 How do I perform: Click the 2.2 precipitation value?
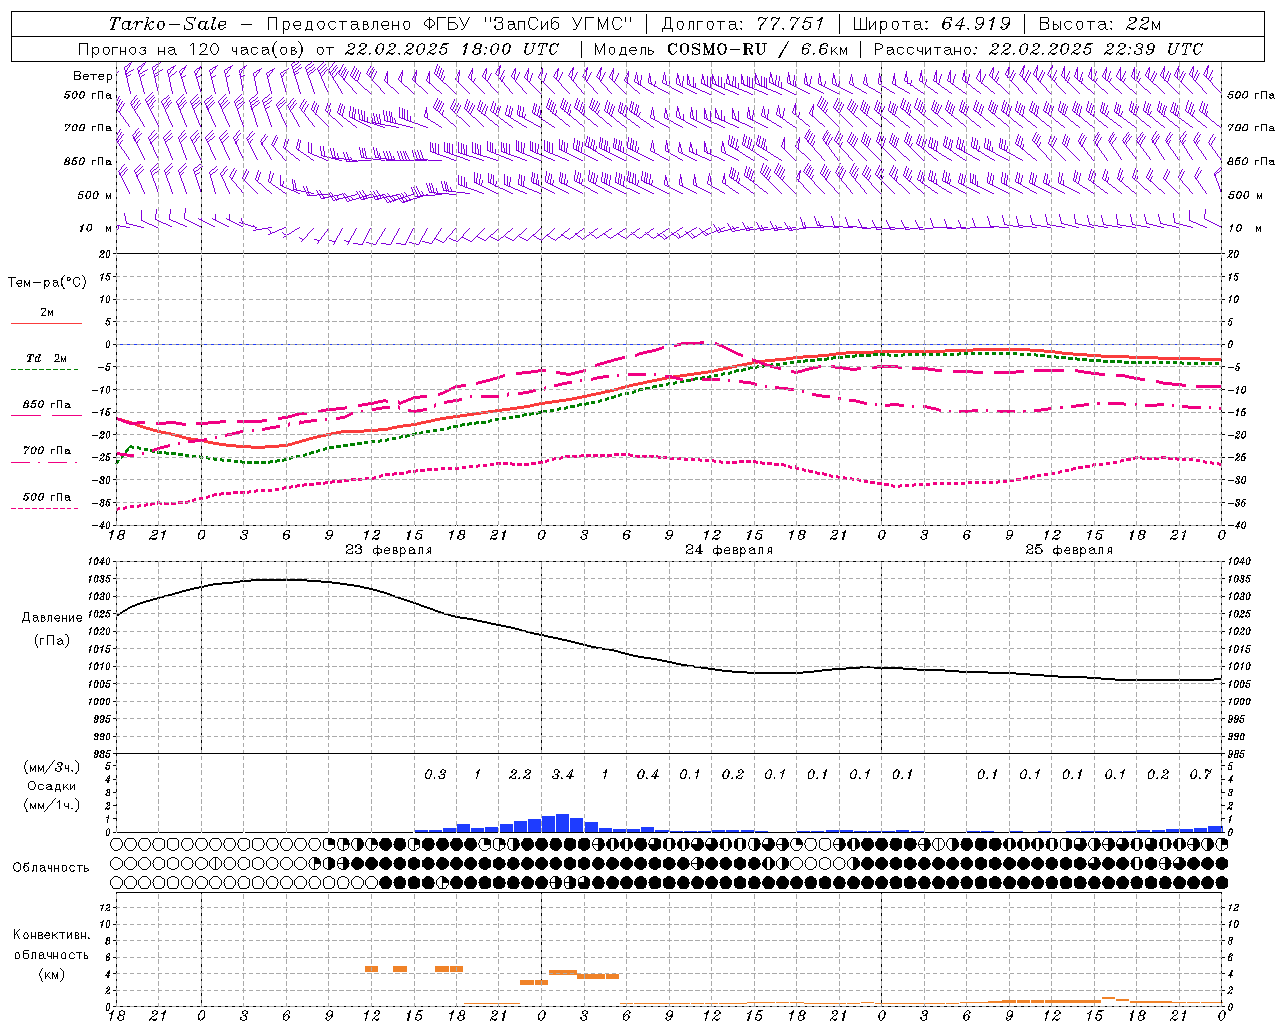pos(520,774)
